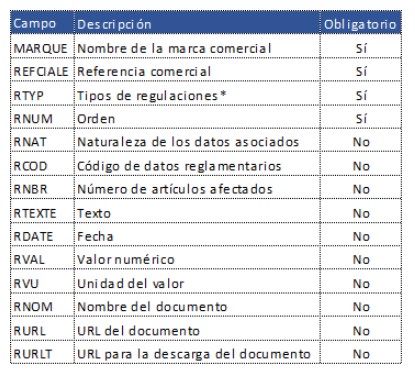The width and height of the screenshot is (415, 374).
Task: Select the RTEXTE field cell
Action: 42,211
